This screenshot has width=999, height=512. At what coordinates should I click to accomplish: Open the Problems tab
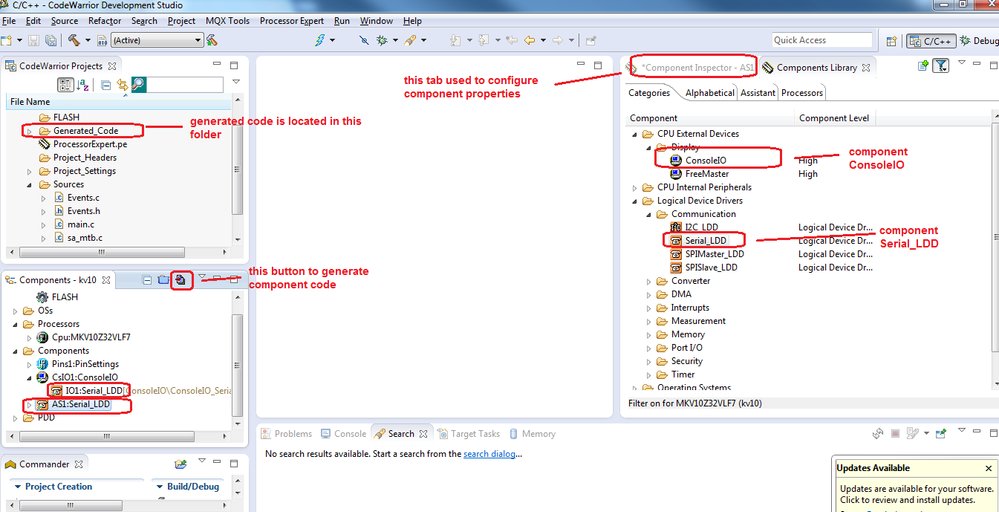pos(287,434)
